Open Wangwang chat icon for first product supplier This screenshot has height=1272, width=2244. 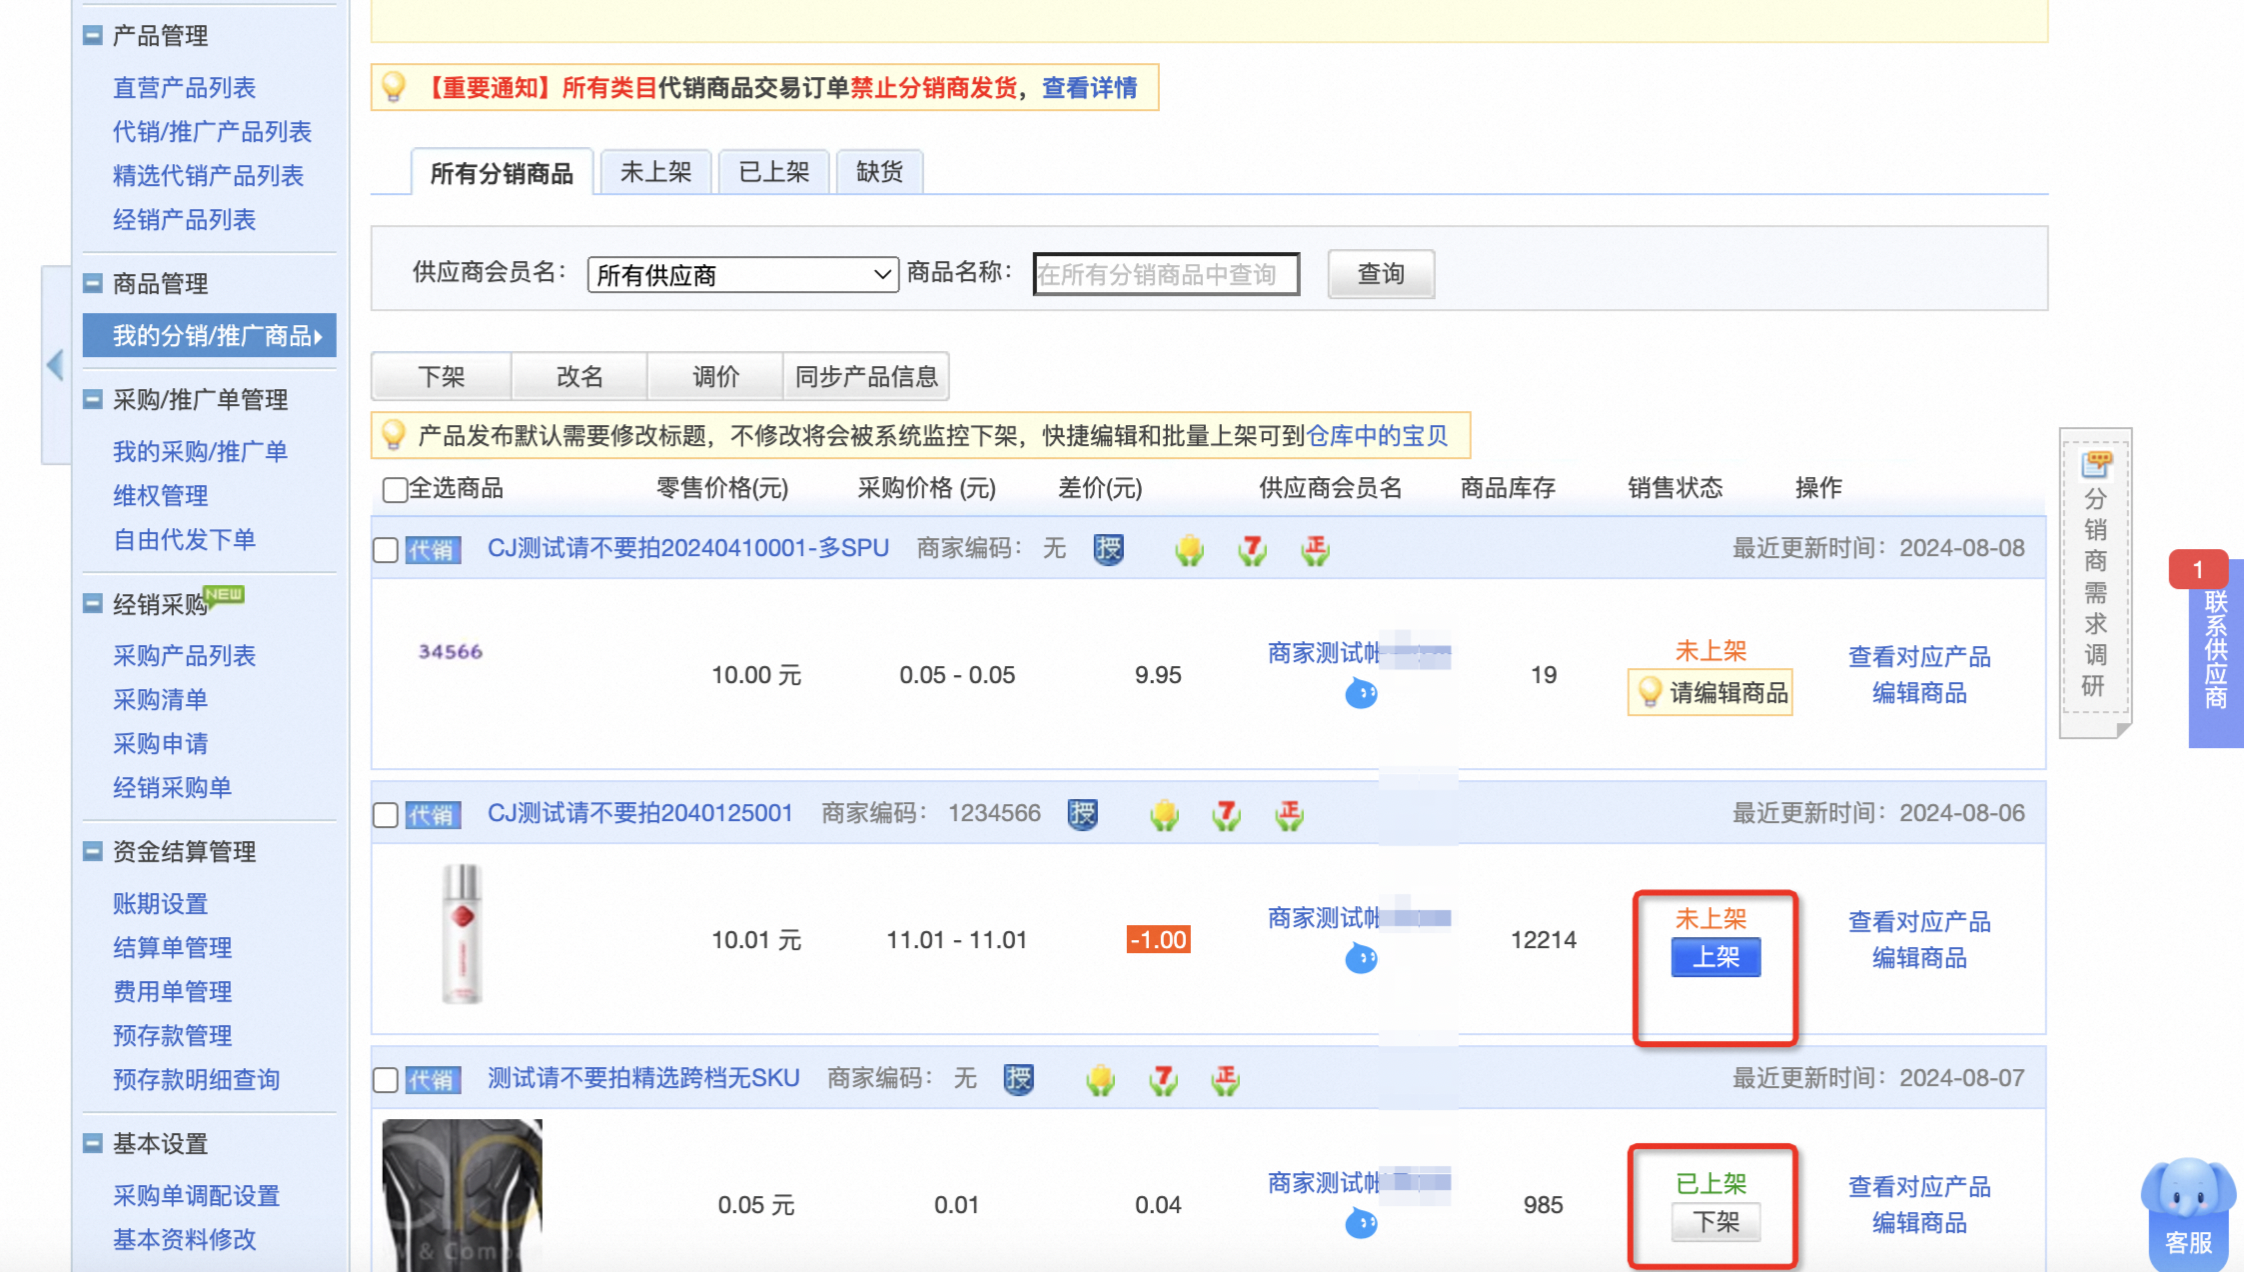coord(1361,692)
